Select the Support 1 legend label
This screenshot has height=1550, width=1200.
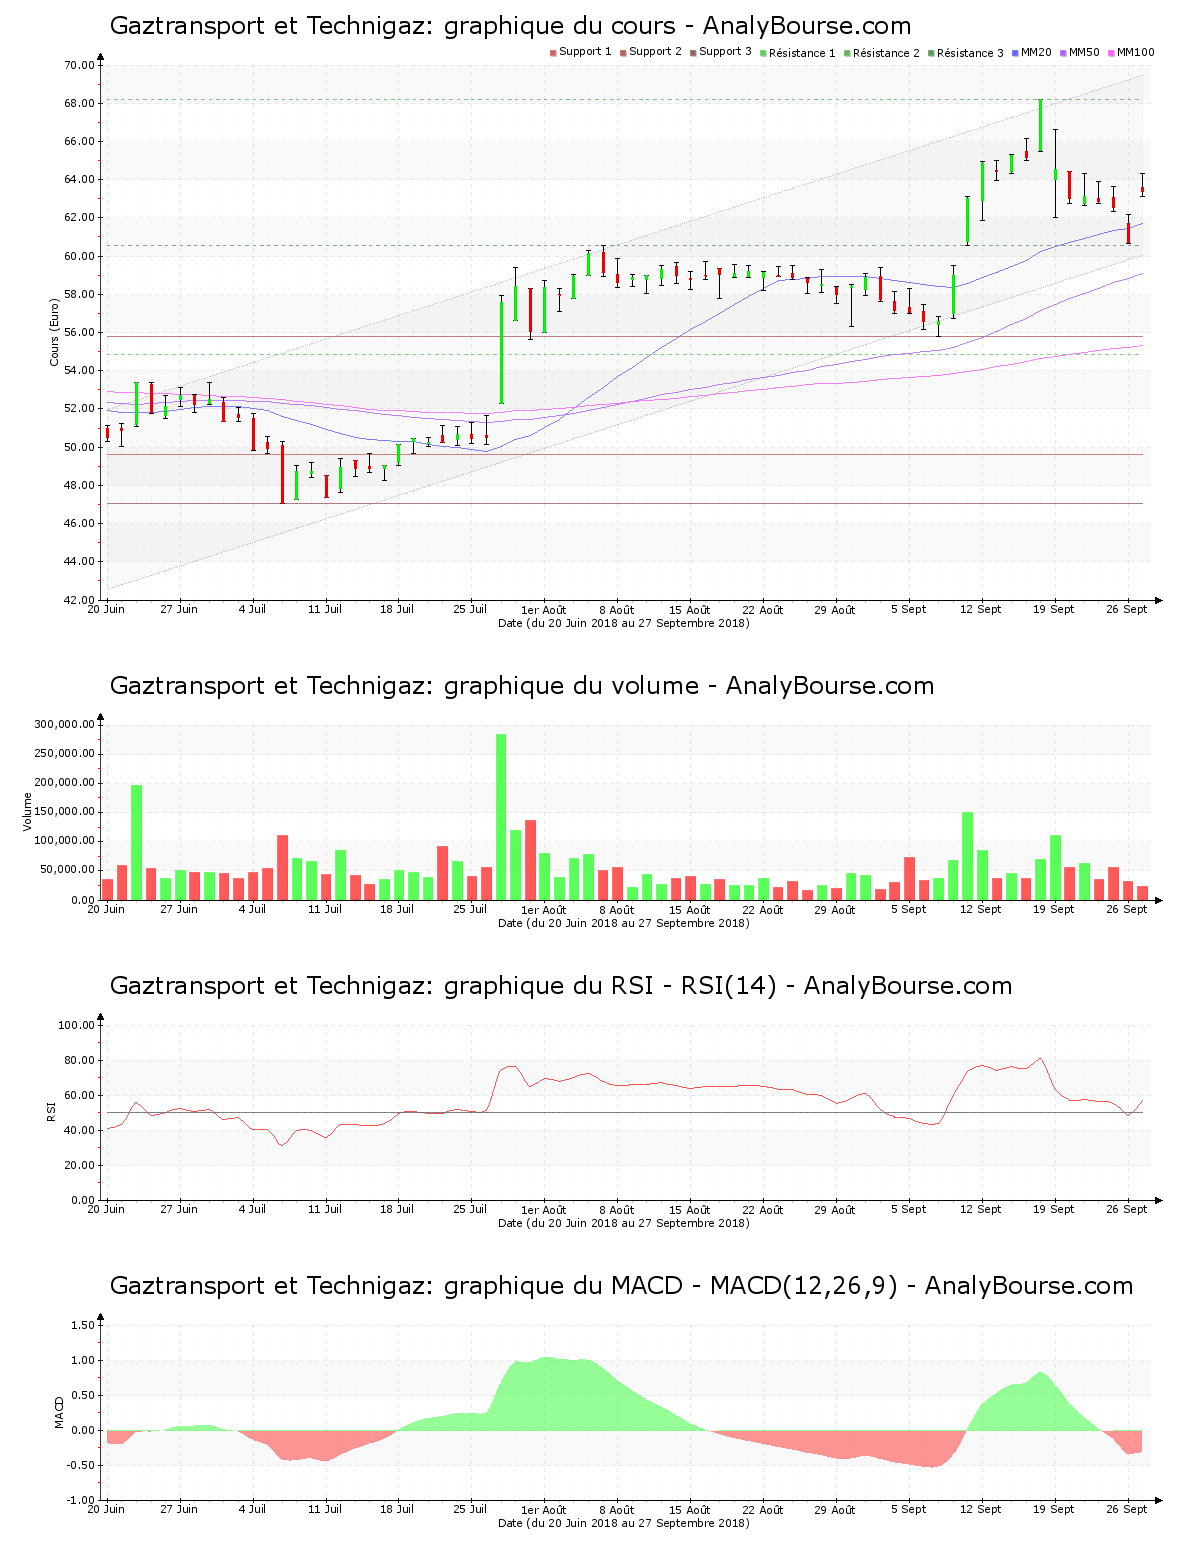click(x=585, y=52)
